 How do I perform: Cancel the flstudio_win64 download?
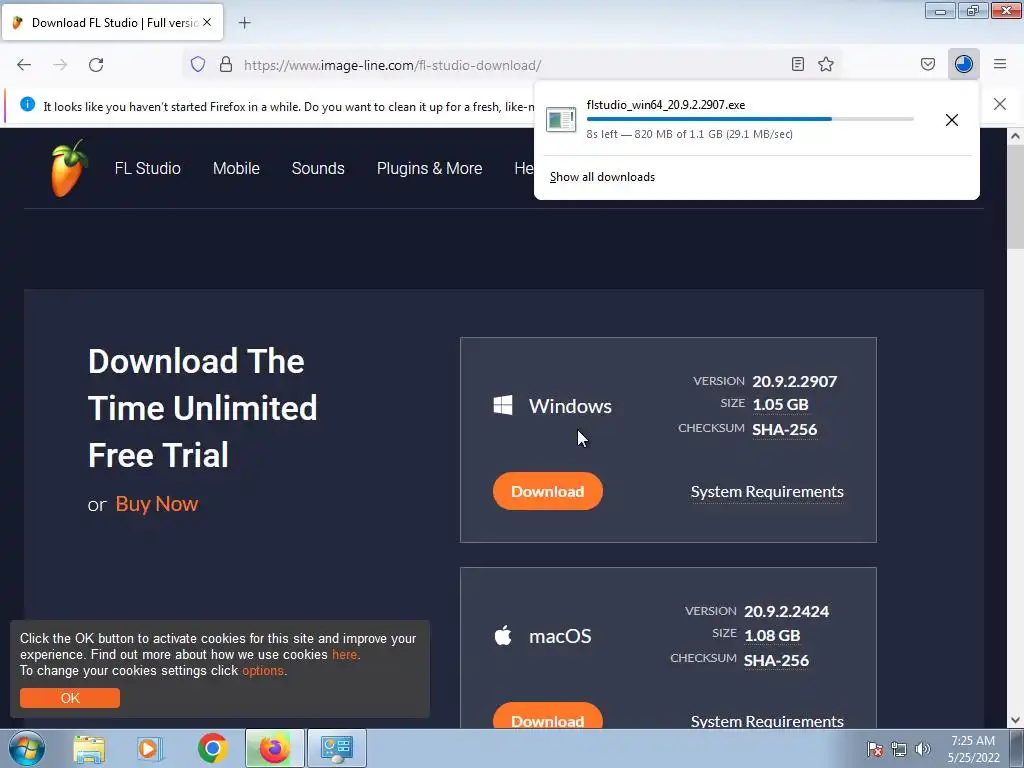tap(952, 120)
